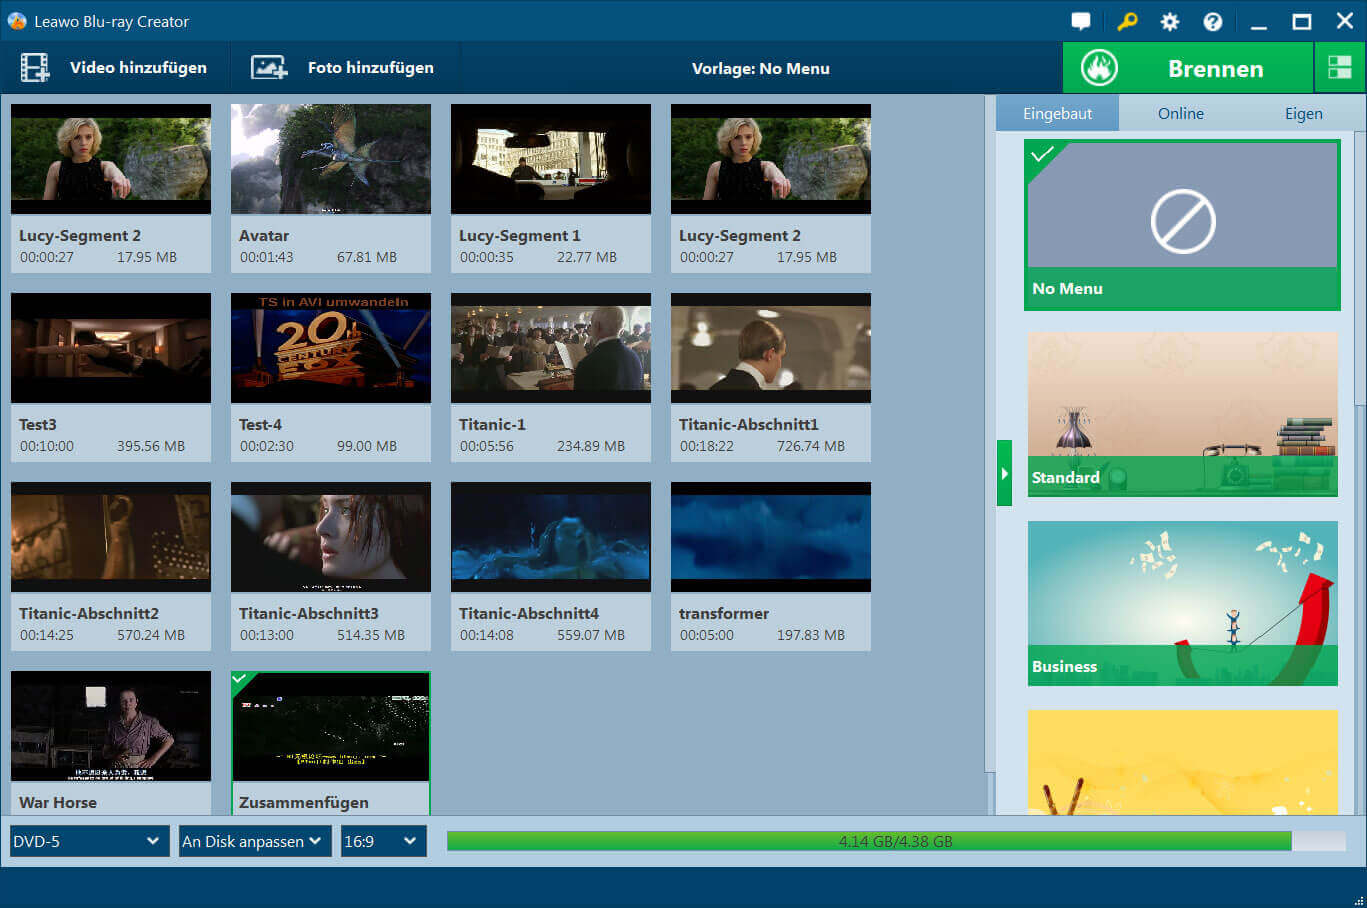
Task: Click the 99.00 MB size of Test-4
Action: point(367,446)
